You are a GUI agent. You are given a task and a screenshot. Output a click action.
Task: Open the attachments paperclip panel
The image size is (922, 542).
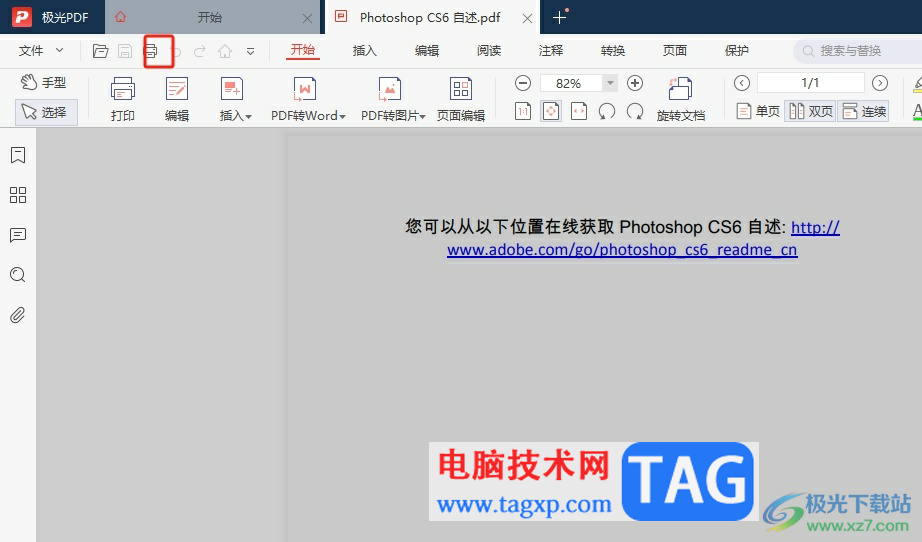click(18, 315)
